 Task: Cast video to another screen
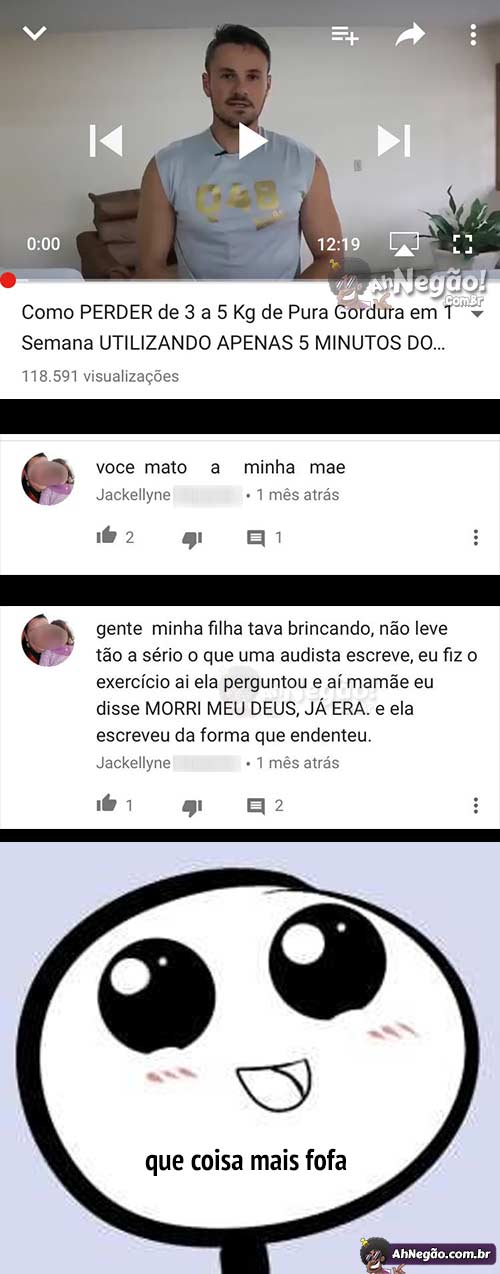point(404,243)
